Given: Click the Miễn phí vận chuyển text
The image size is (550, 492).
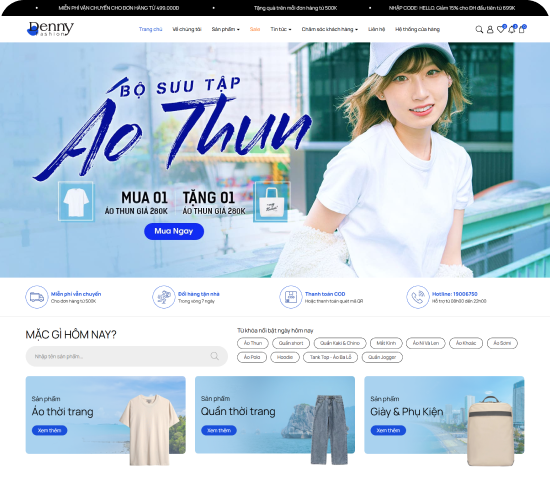Looking at the screenshot, I should 76,294.
